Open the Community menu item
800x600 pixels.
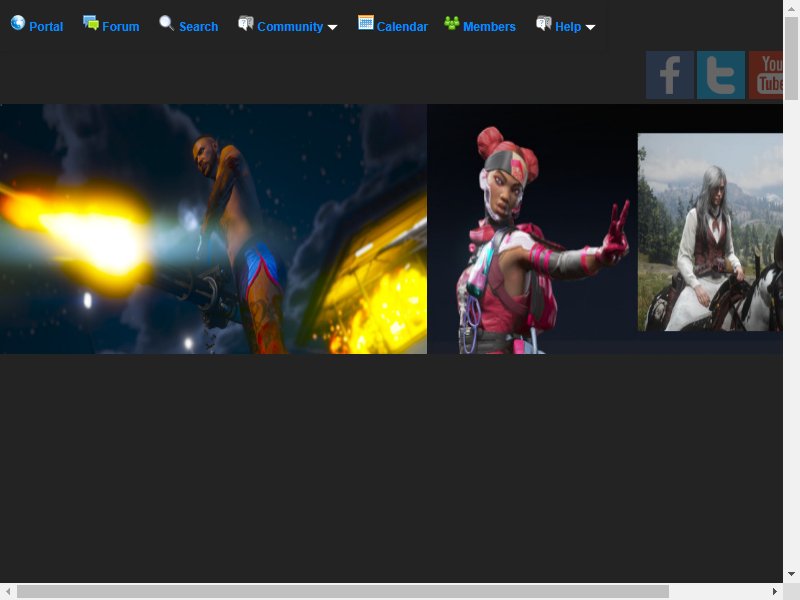[x=290, y=27]
